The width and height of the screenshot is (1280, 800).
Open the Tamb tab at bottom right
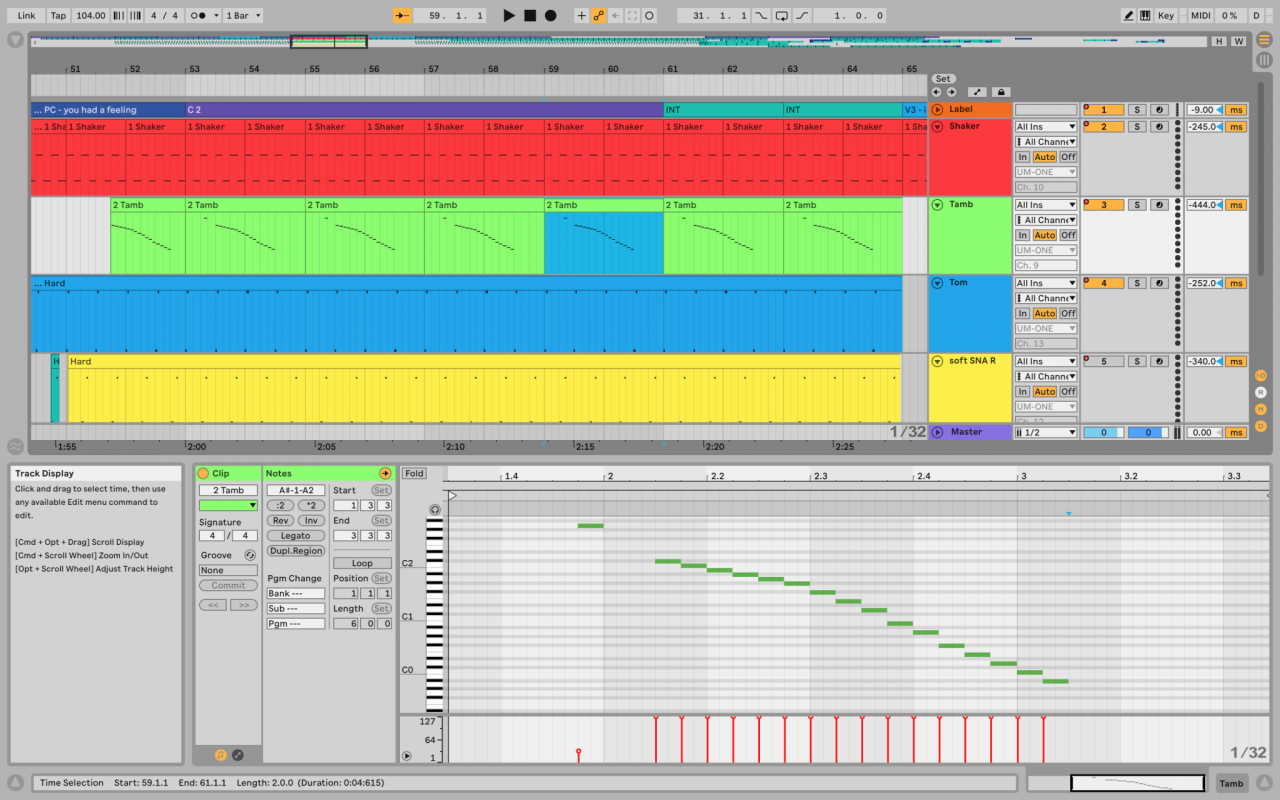pyautogui.click(x=1231, y=783)
